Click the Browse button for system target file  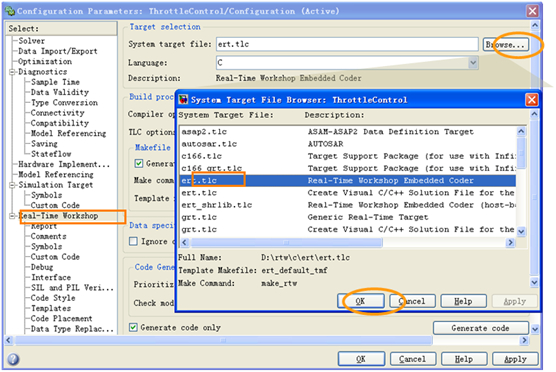(506, 45)
